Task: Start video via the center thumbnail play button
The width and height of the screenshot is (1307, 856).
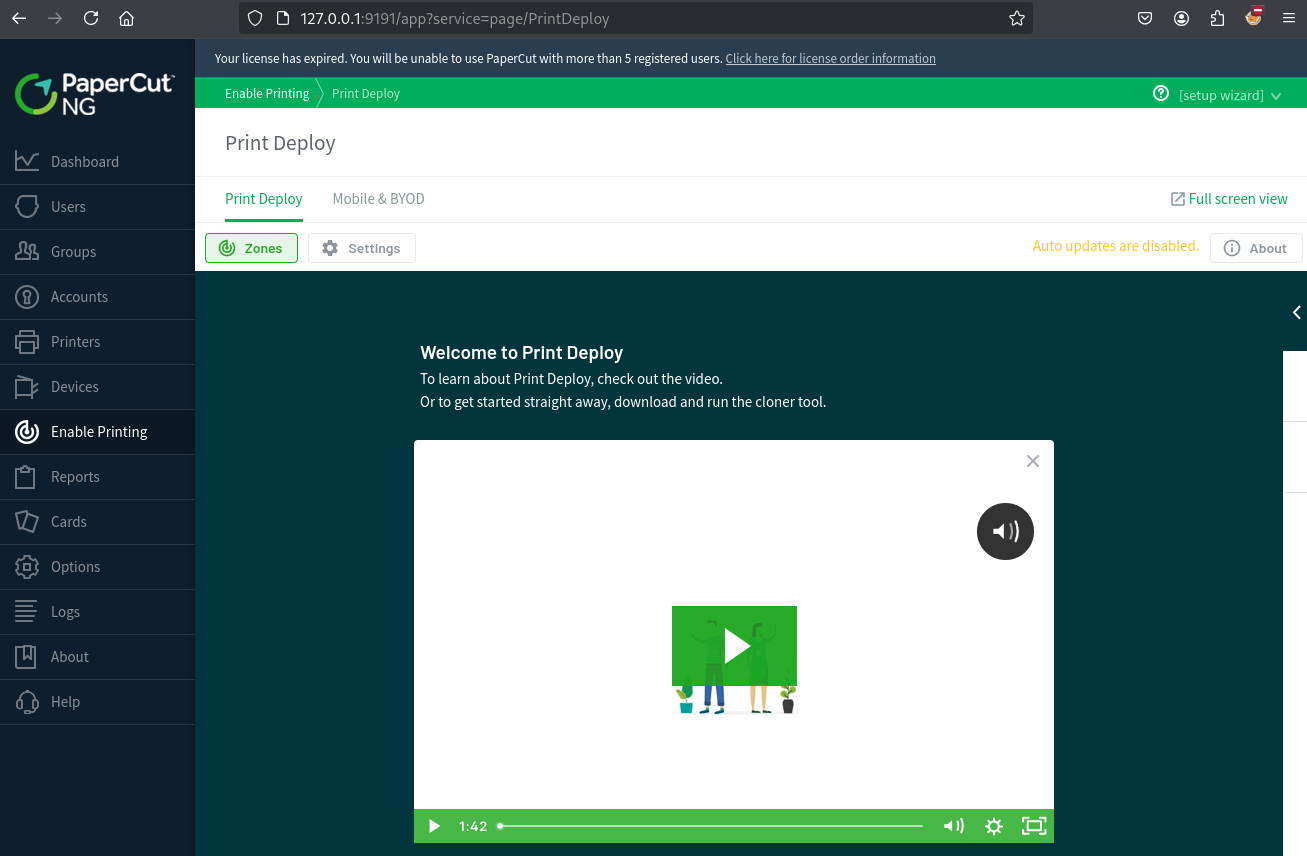Action: [x=734, y=646]
